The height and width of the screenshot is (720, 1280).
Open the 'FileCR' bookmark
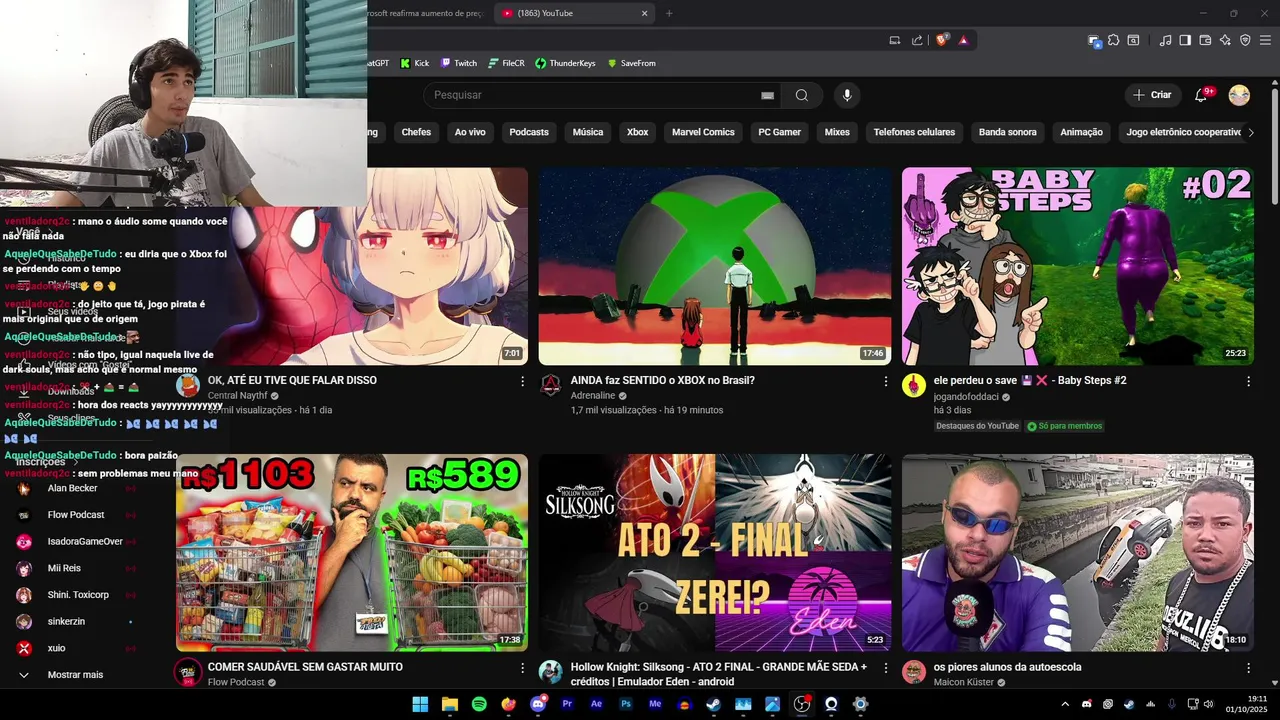pos(506,63)
